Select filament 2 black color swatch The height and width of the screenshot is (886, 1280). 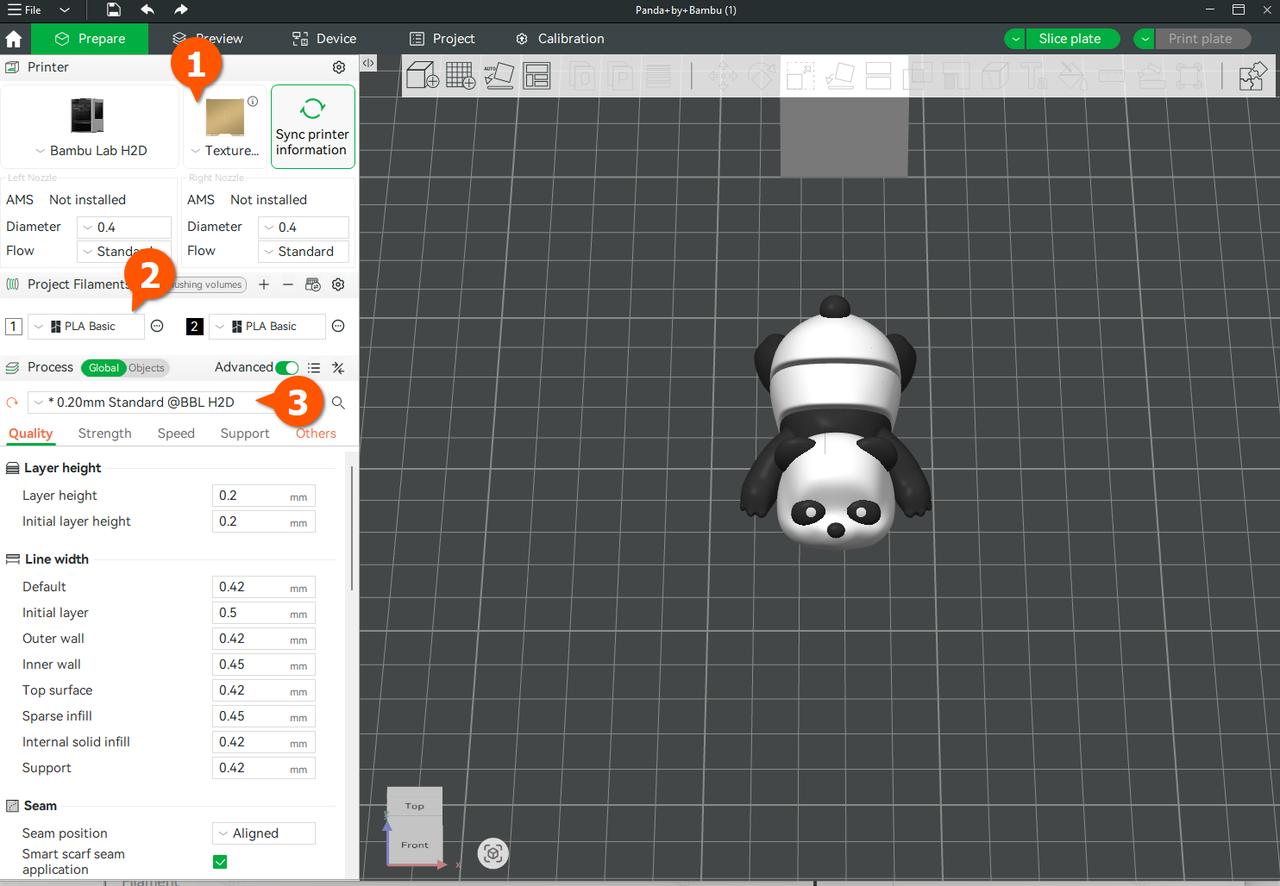click(x=195, y=326)
